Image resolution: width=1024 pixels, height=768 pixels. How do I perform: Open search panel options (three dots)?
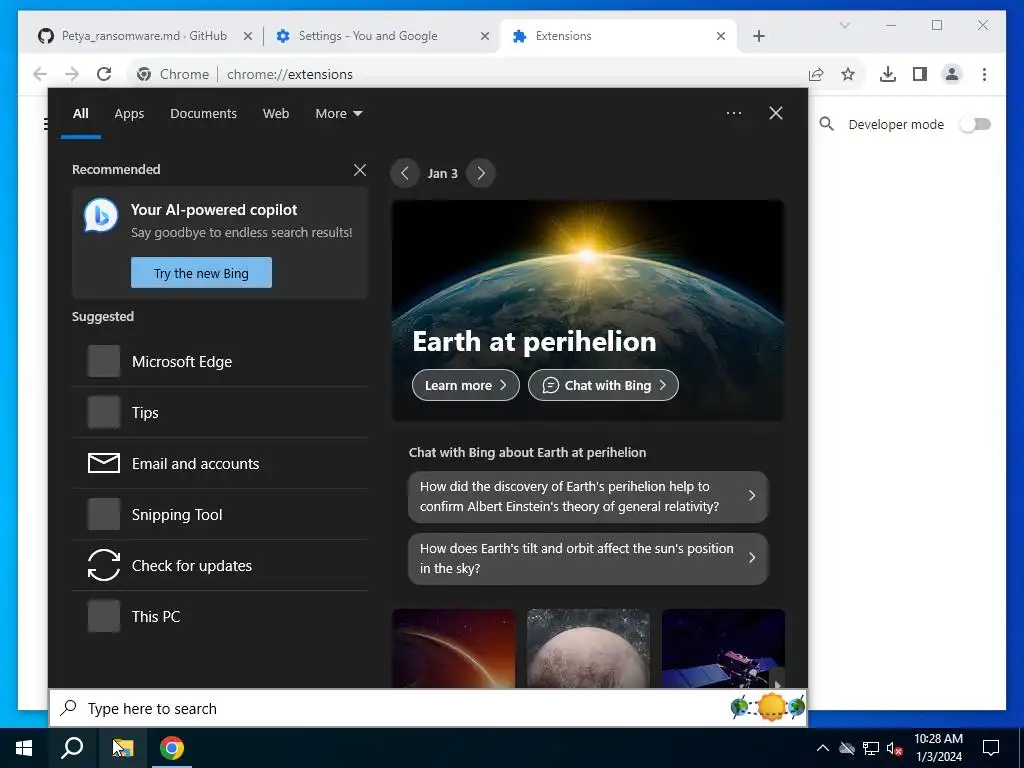pos(734,113)
